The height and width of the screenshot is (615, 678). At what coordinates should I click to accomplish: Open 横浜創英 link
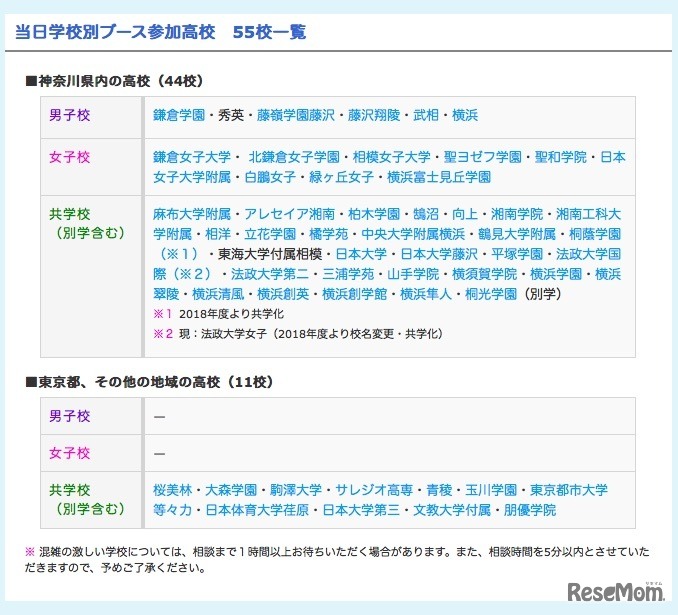coord(283,294)
